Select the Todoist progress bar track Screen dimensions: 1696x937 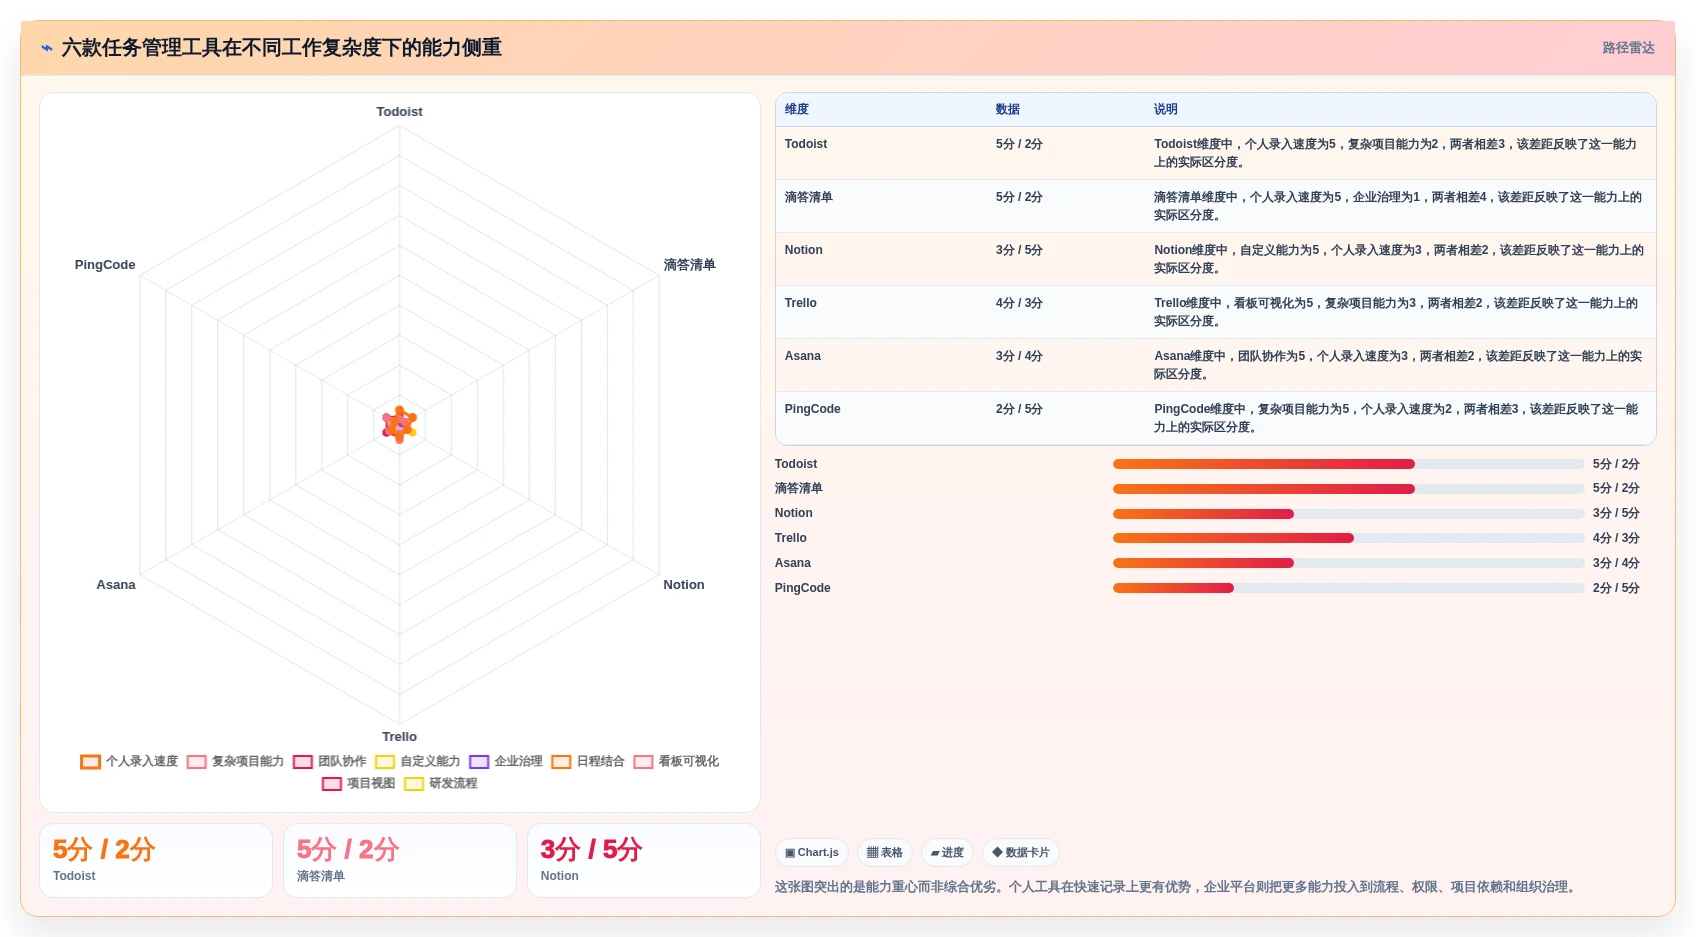pos(1348,464)
